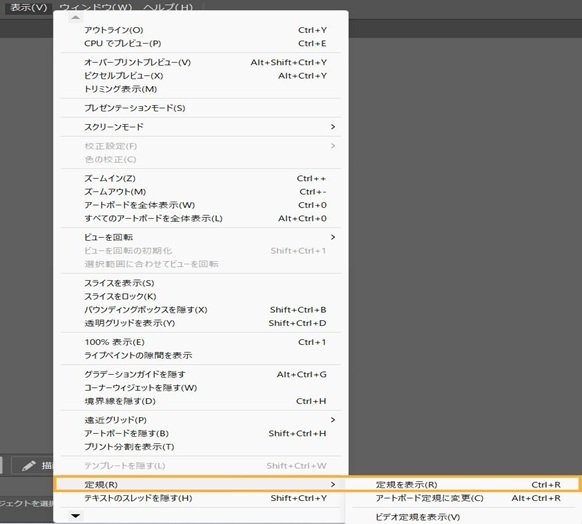Click menu scroll-down arrow at bottom

(75, 515)
